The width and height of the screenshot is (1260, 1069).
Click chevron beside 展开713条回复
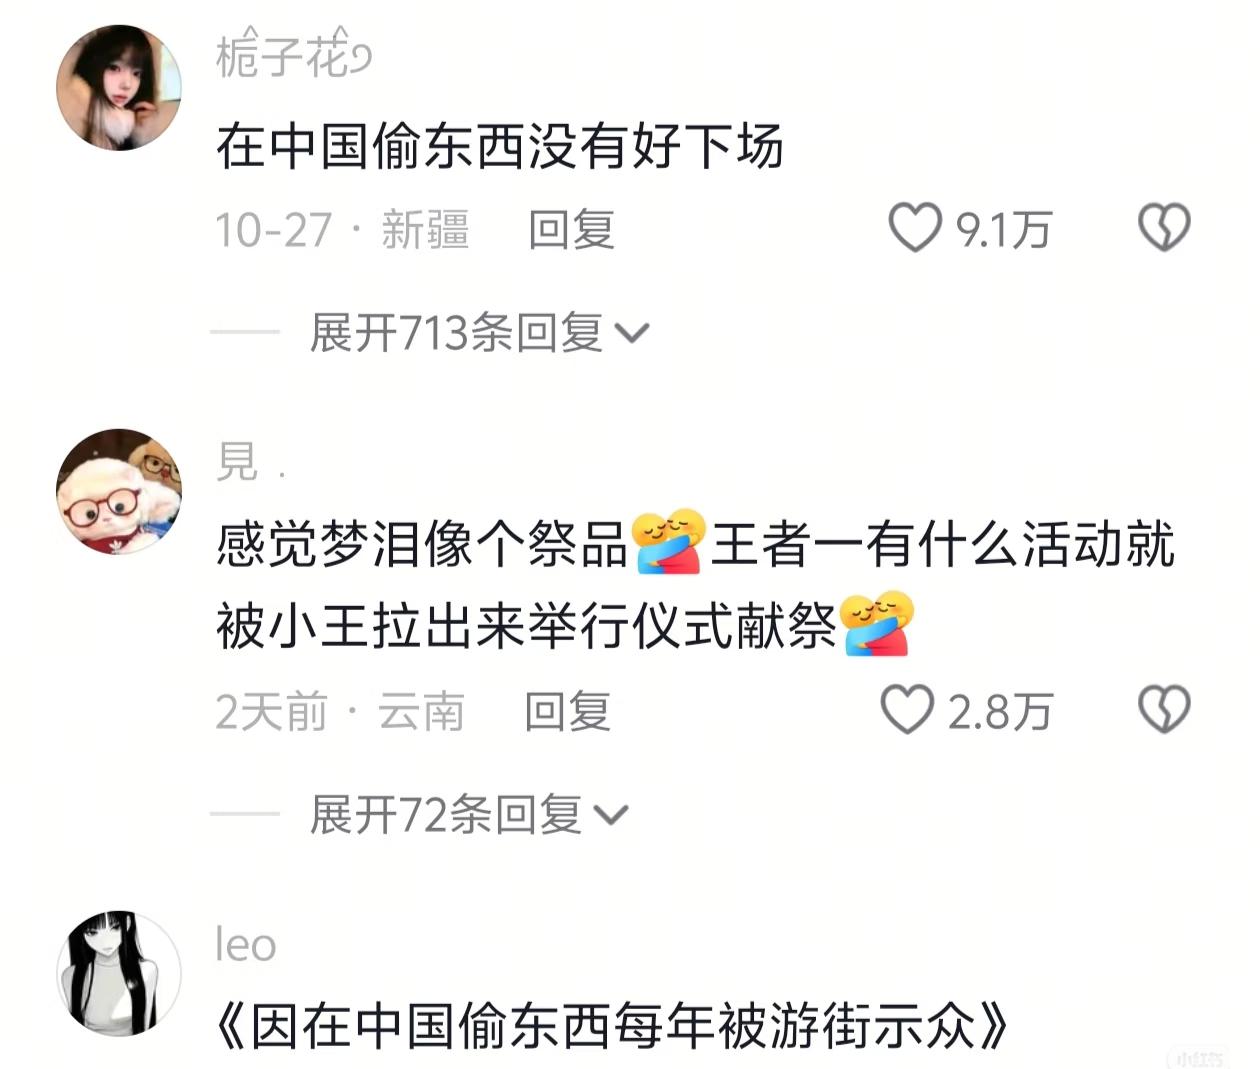click(x=632, y=334)
